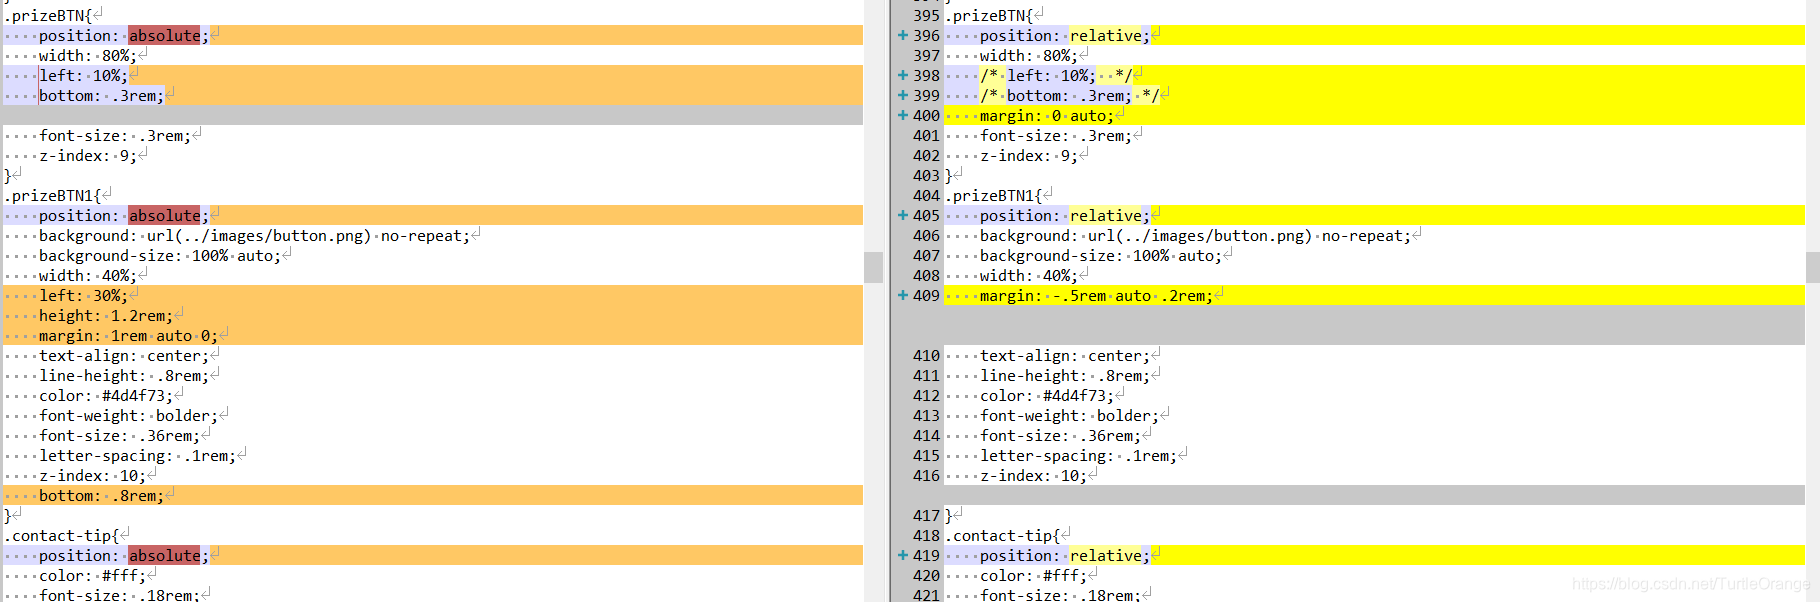Click 'z-index: 9;' on line 402

(1029, 155)
